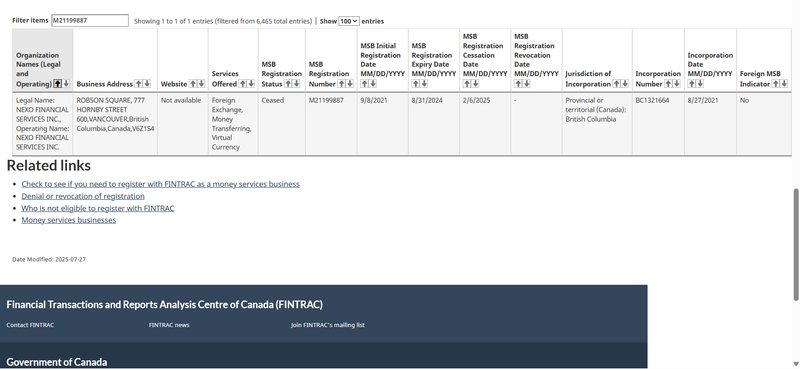Sort Business Address descending arrow

pos(147,84)
